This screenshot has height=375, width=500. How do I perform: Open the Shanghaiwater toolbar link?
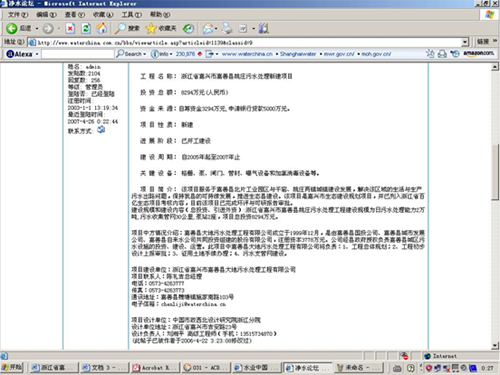point(298,54)
